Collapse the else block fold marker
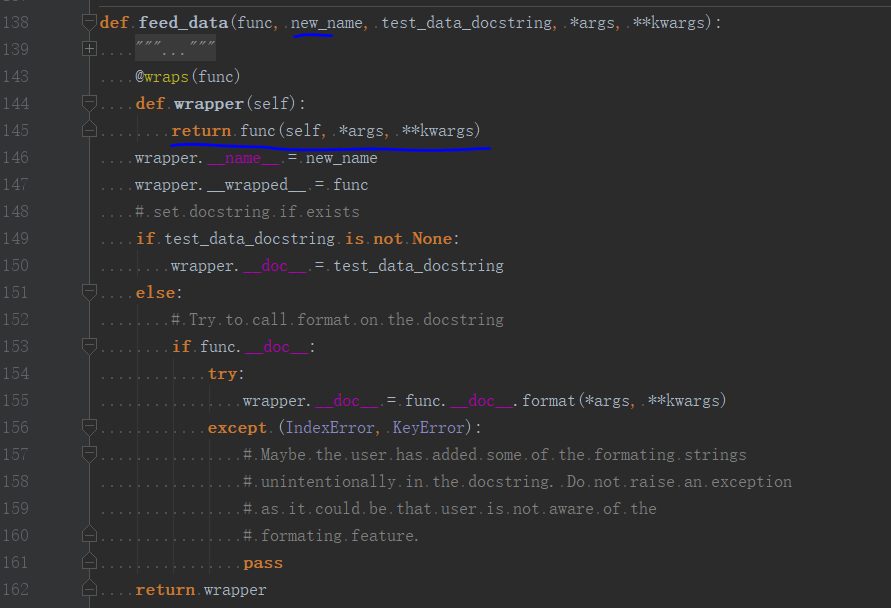Viewport: 891px width, 608px height. (89, 293)
